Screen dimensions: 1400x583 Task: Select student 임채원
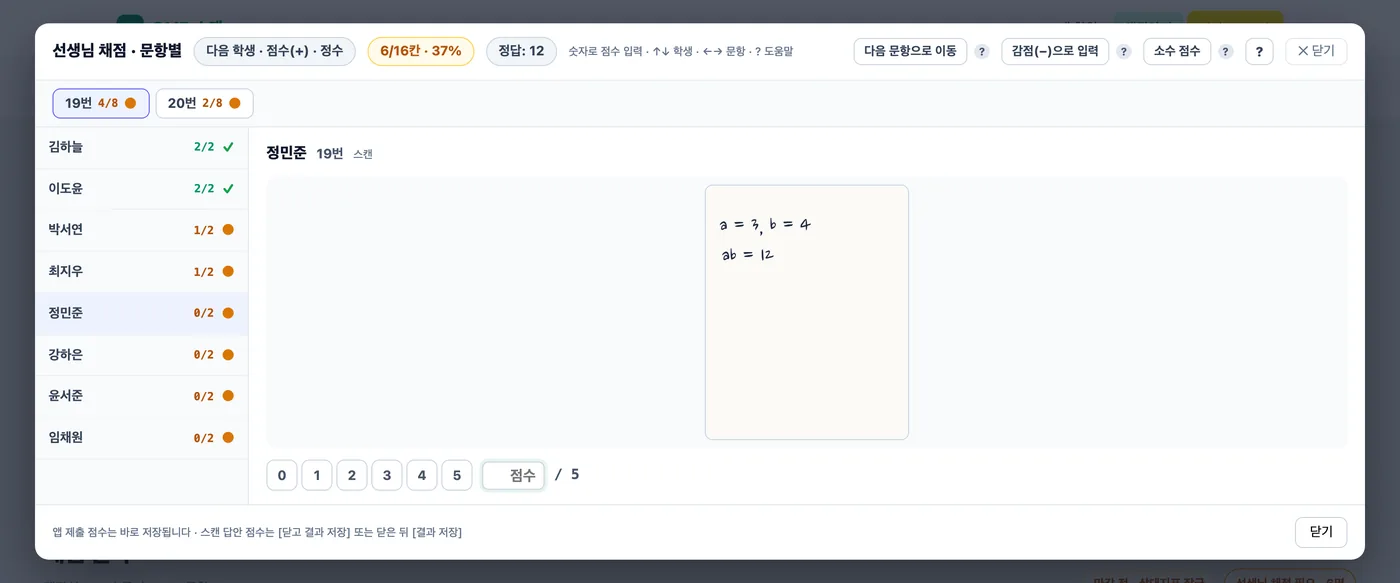pyautogui.click(x=141, y=437)
